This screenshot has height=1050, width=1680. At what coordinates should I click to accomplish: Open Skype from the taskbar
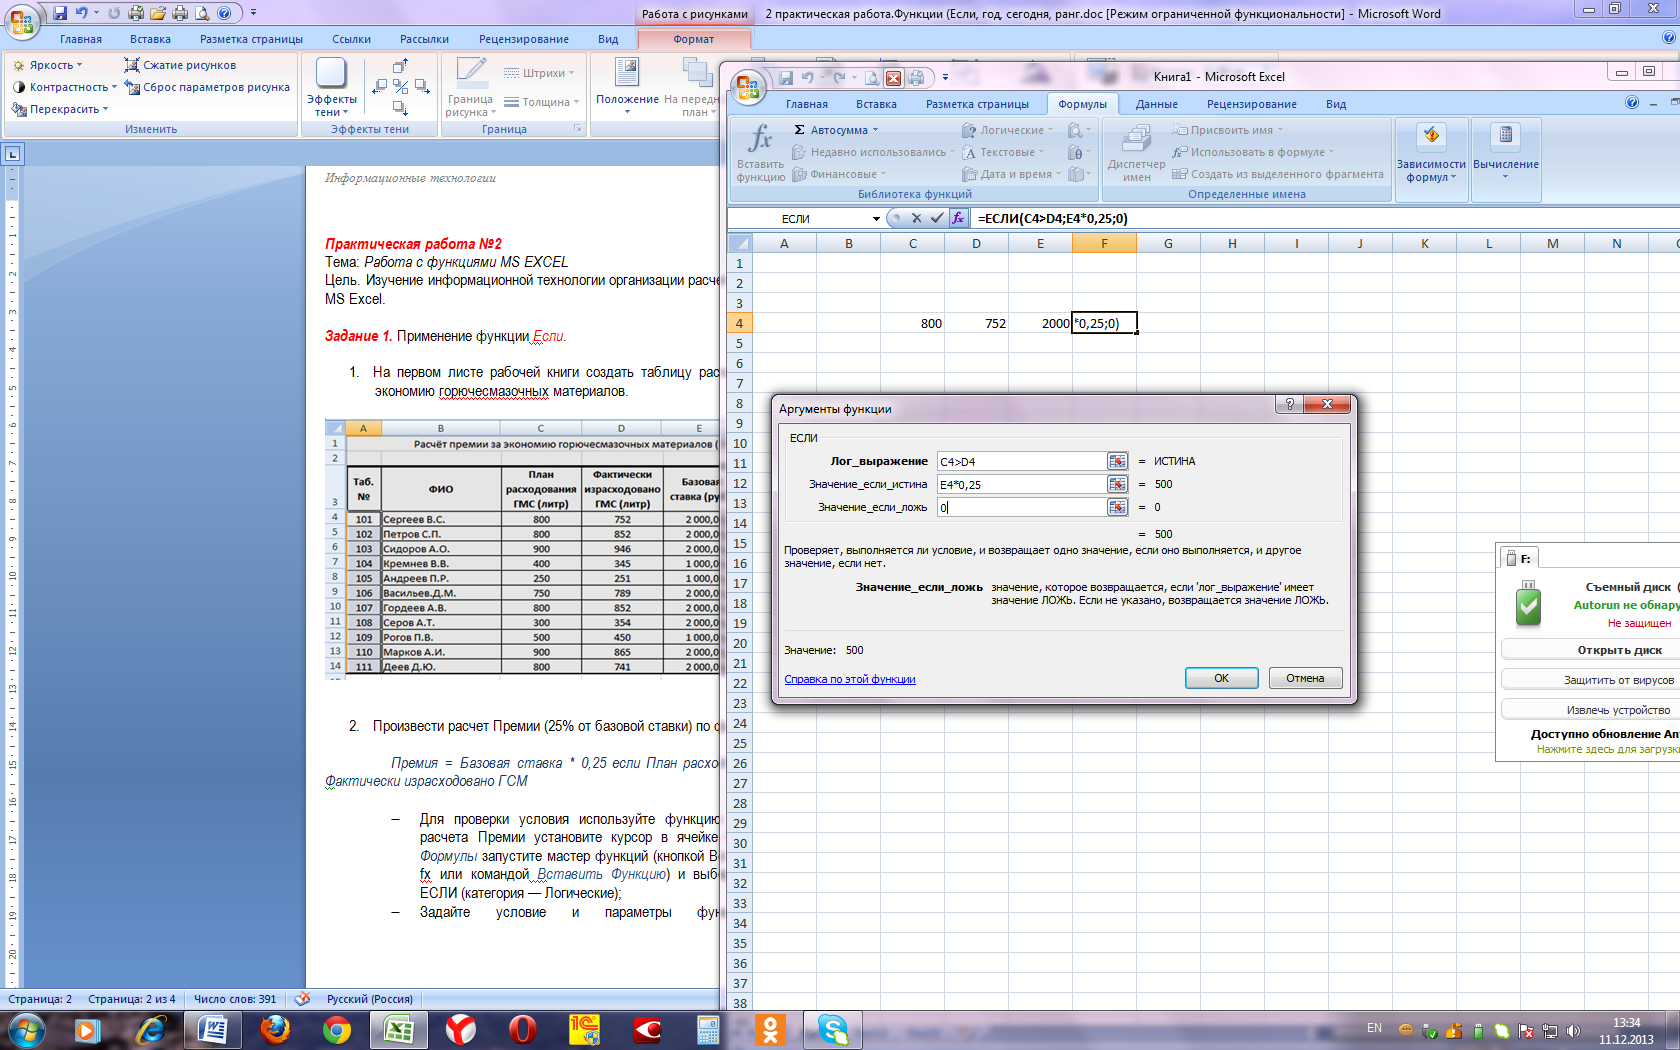pyautogui.click(x=832, y=1029)
